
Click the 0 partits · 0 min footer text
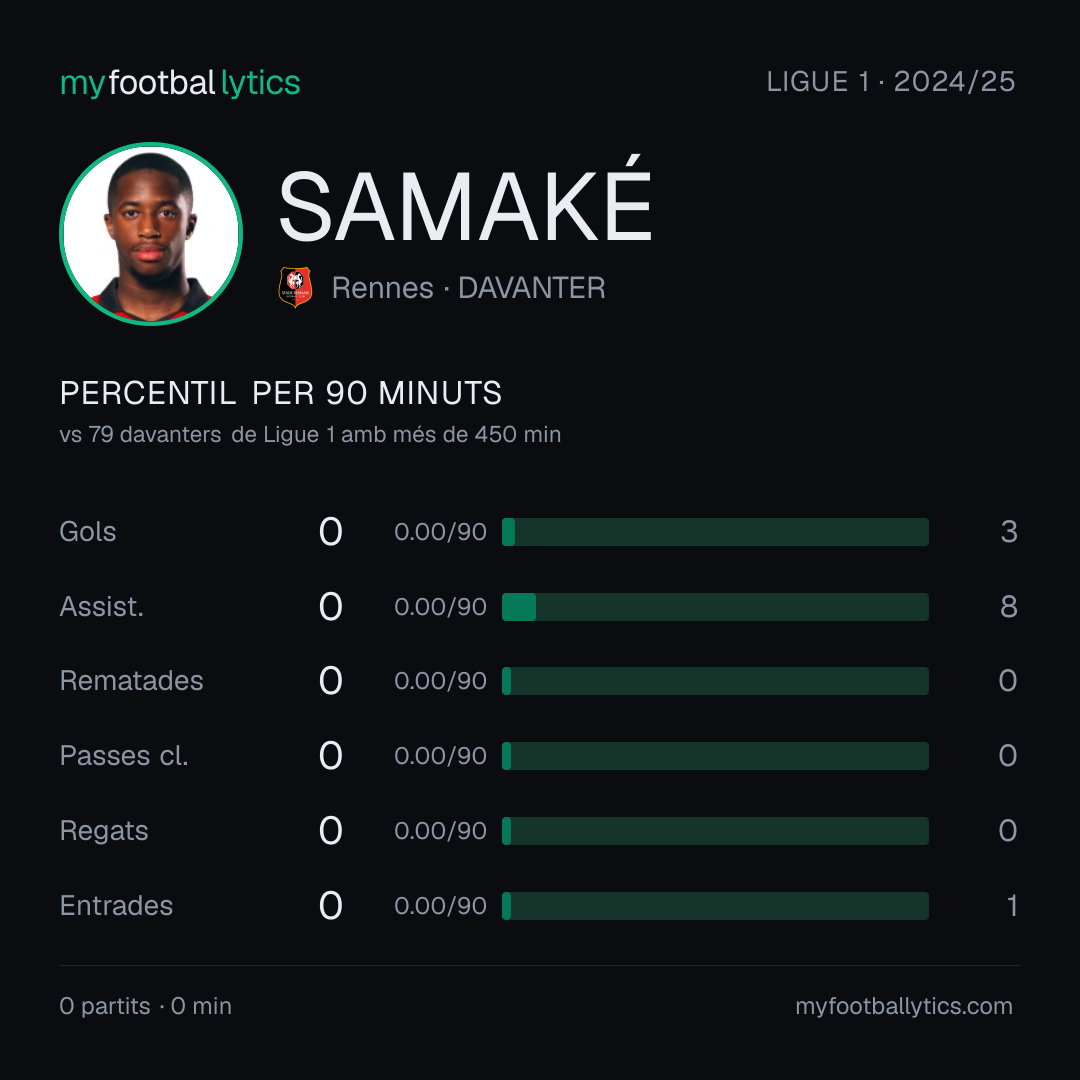tap(145, 1006)
